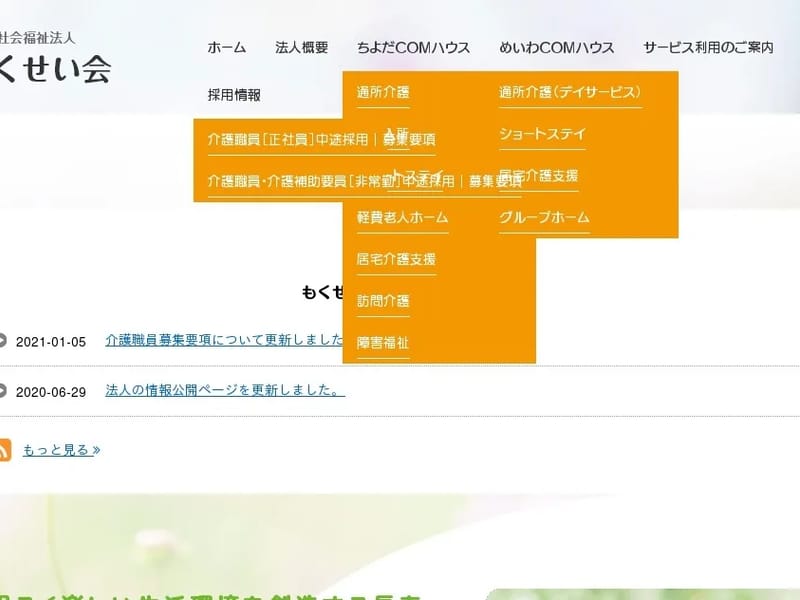This screenshot has height=600, width=800.
Task: Select グループホーム submenu entry
Action: pos(544,217)
